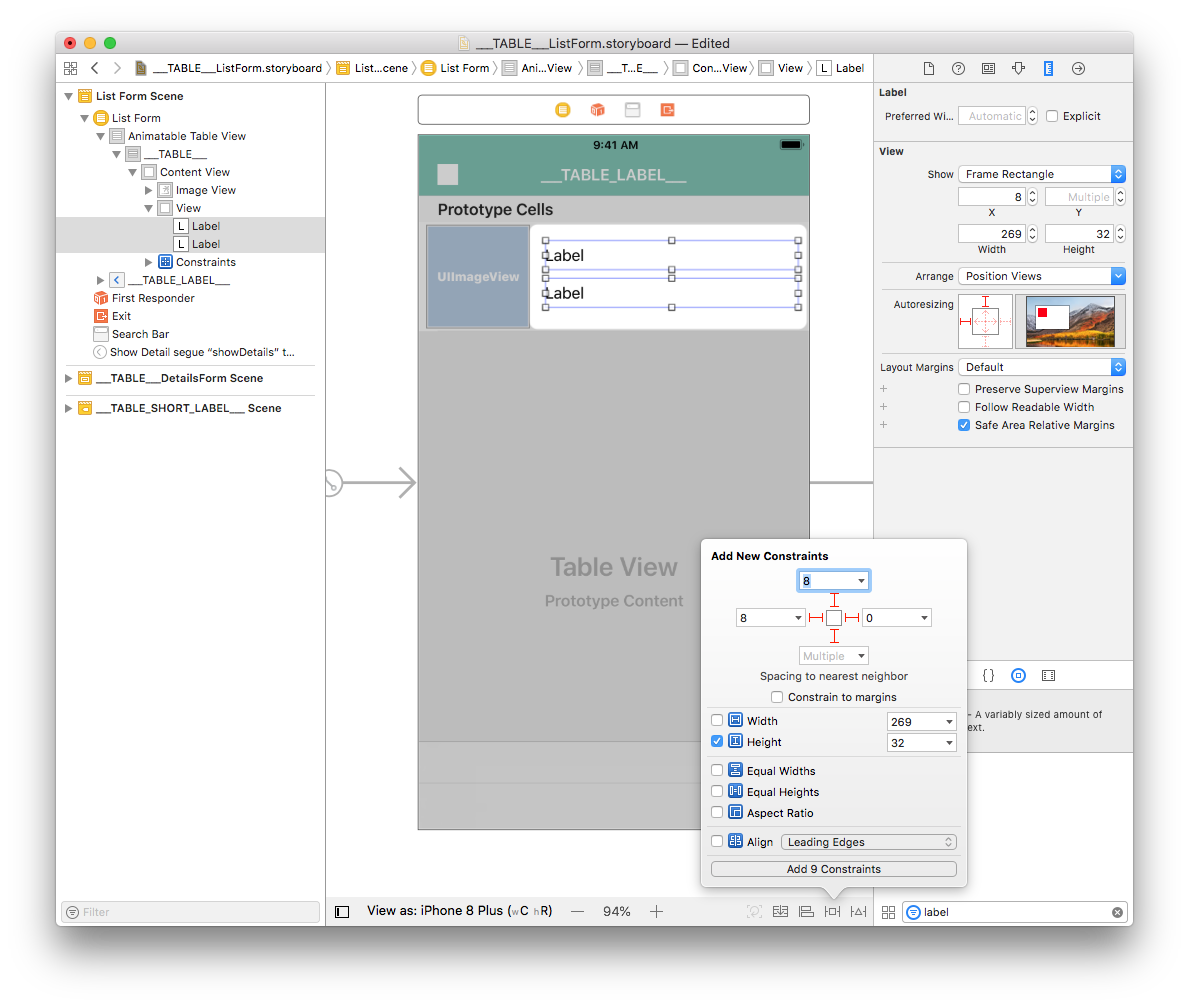Expand the Image View tree item
Image resolution: width=1189 pixels, height=1006 pixels.
[149, 190]
